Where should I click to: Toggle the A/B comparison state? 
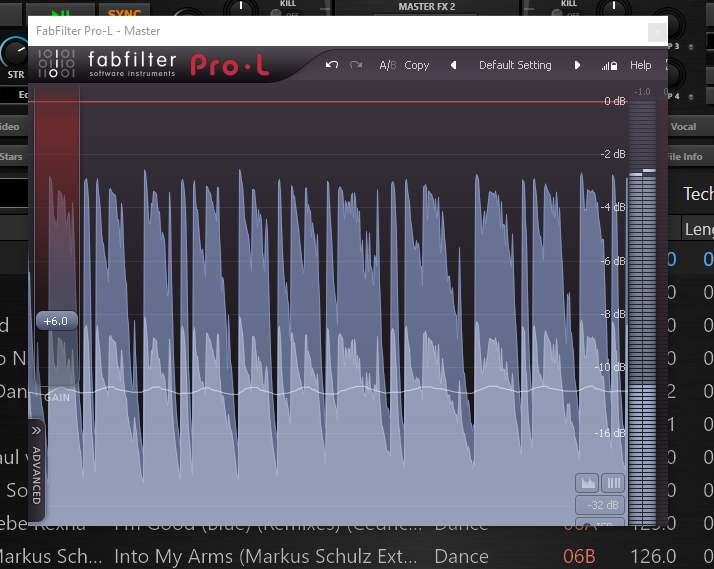tap(388, 66)
